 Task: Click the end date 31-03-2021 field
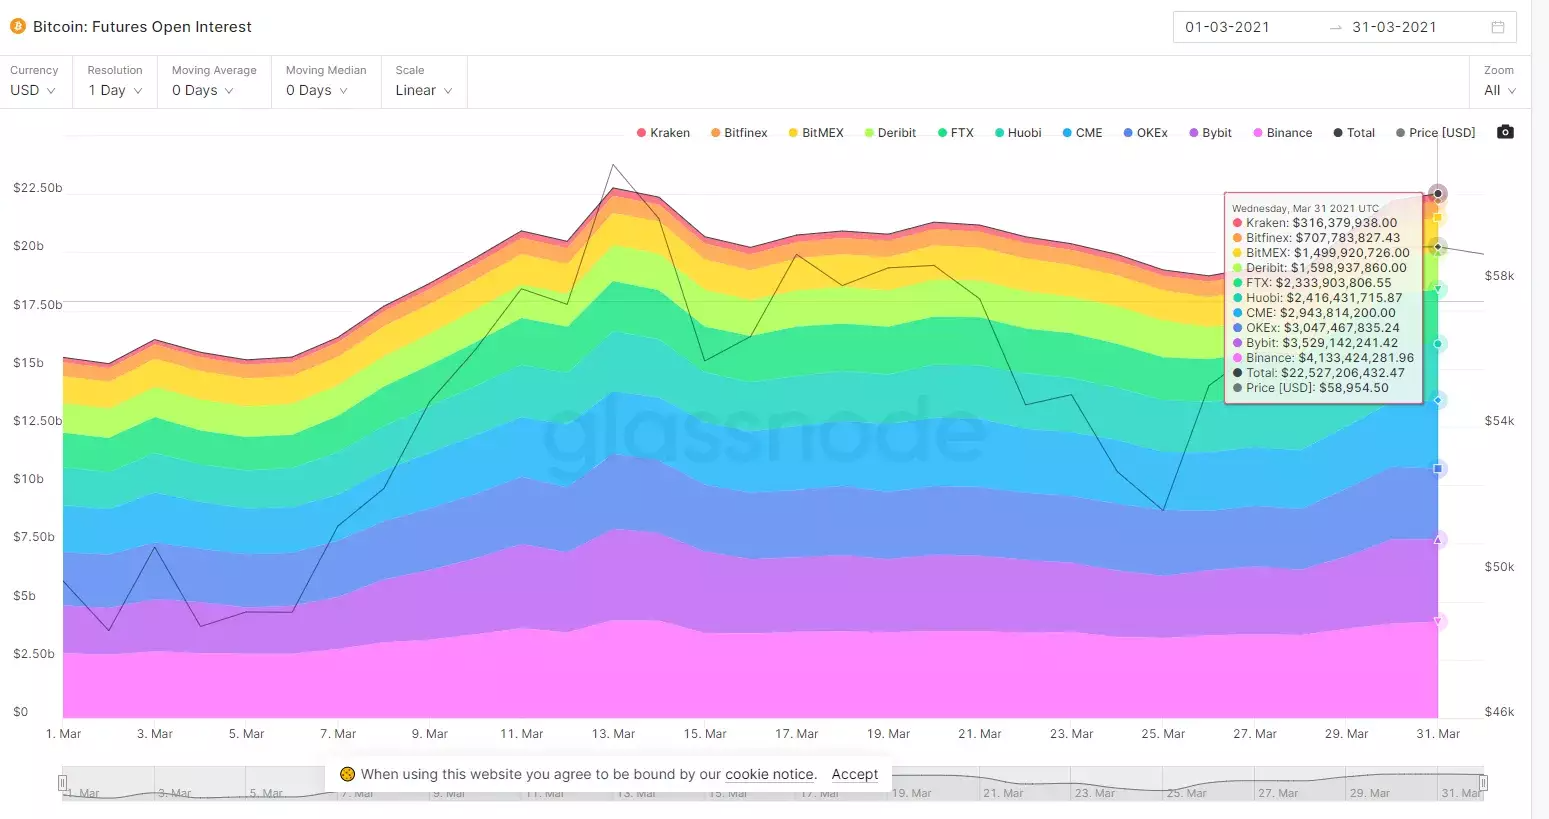click(x=1394, y=27)
